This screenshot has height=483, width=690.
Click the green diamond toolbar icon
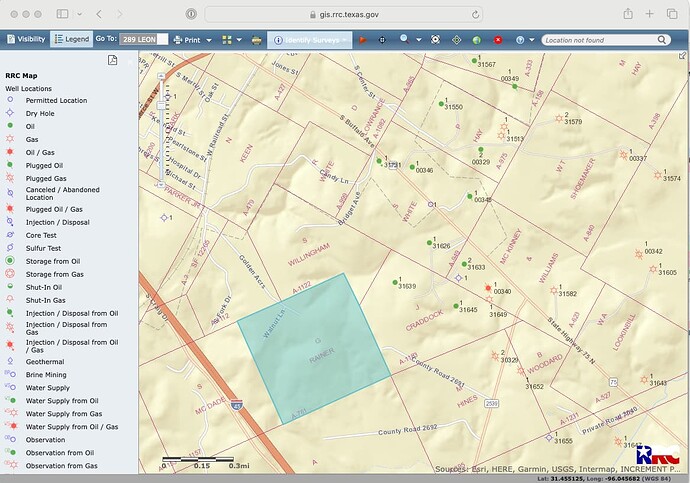tap(457, 40)
